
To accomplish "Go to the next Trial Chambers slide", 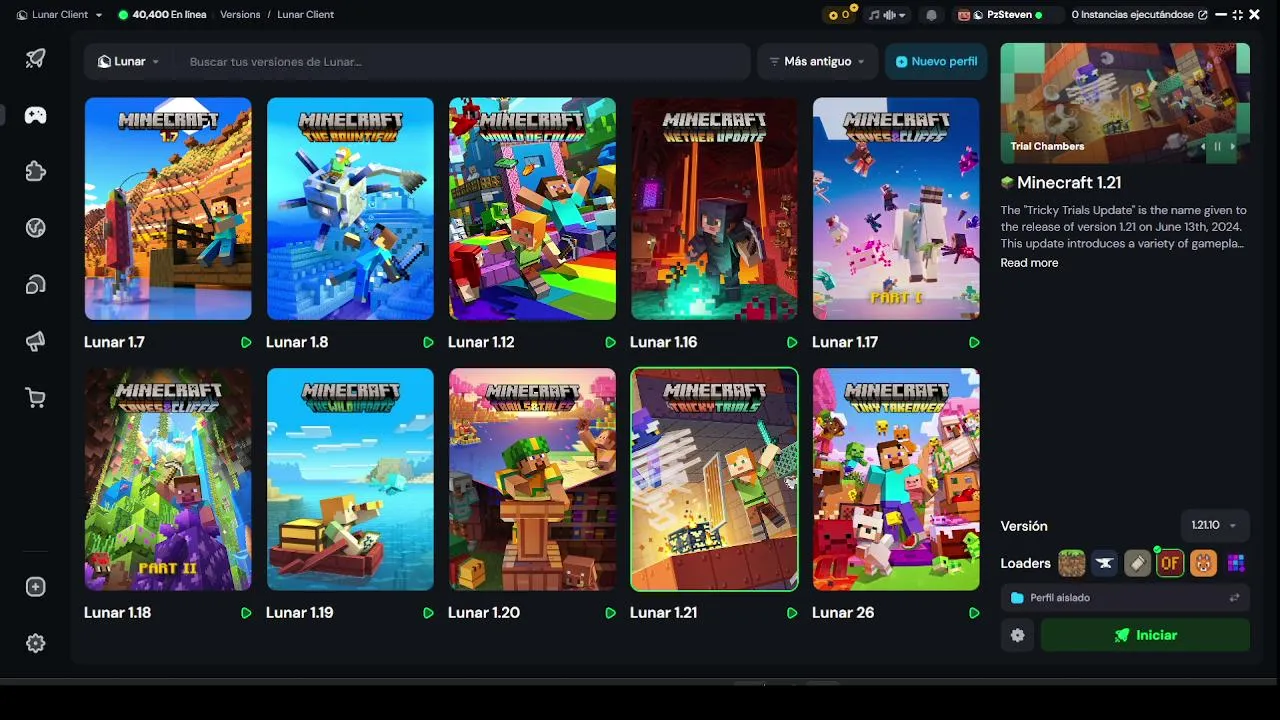I will pos(1233,146).
